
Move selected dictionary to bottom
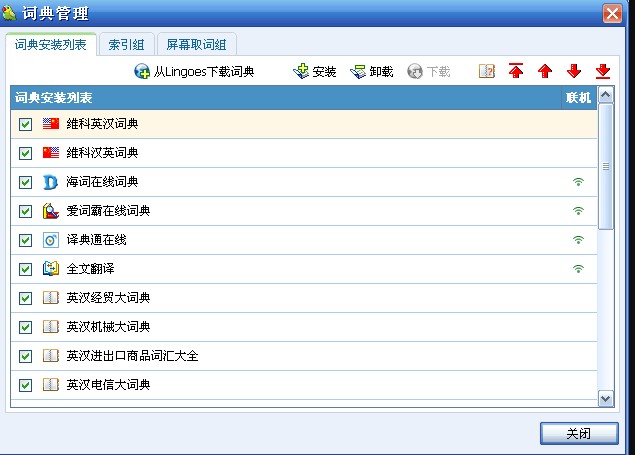pyautogui.click(x=603, y=71)
